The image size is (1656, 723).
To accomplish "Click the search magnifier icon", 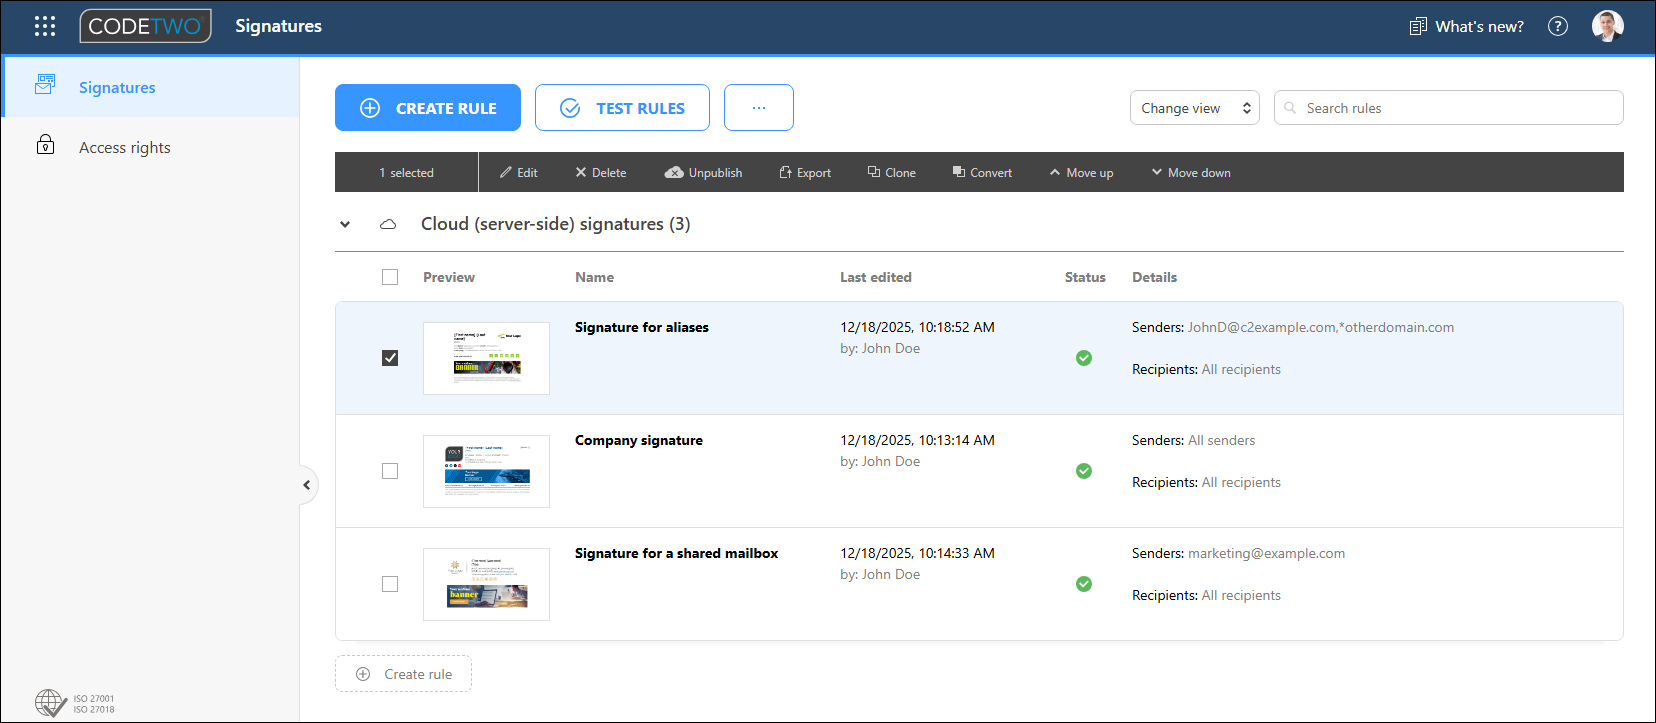I will click(x=1290, y=108).
